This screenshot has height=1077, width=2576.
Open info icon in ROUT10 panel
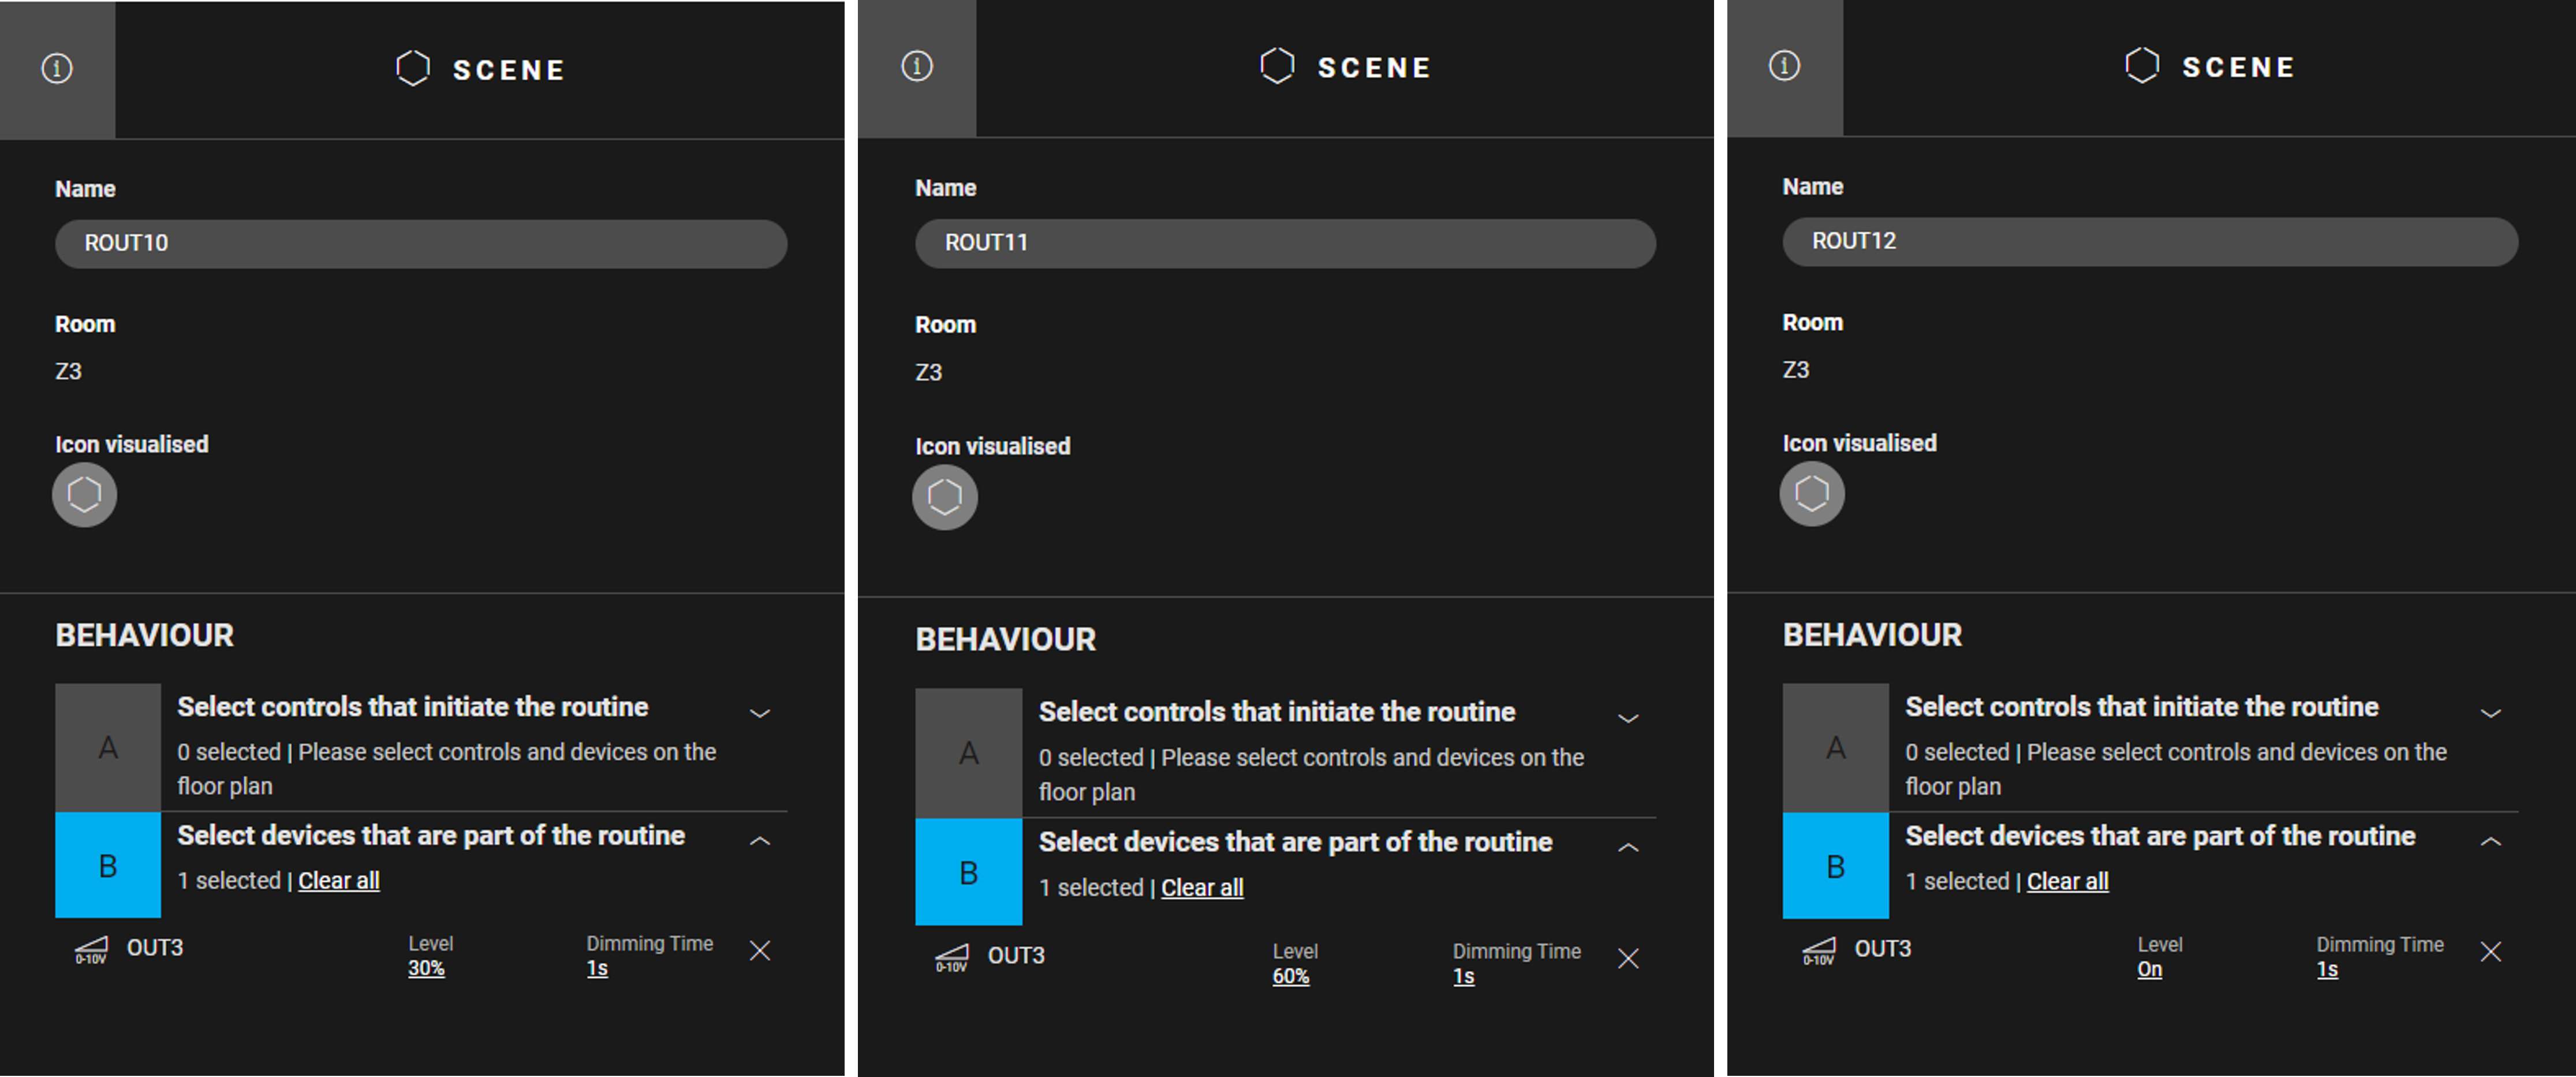pyautogui.click(x=57, y=69)
